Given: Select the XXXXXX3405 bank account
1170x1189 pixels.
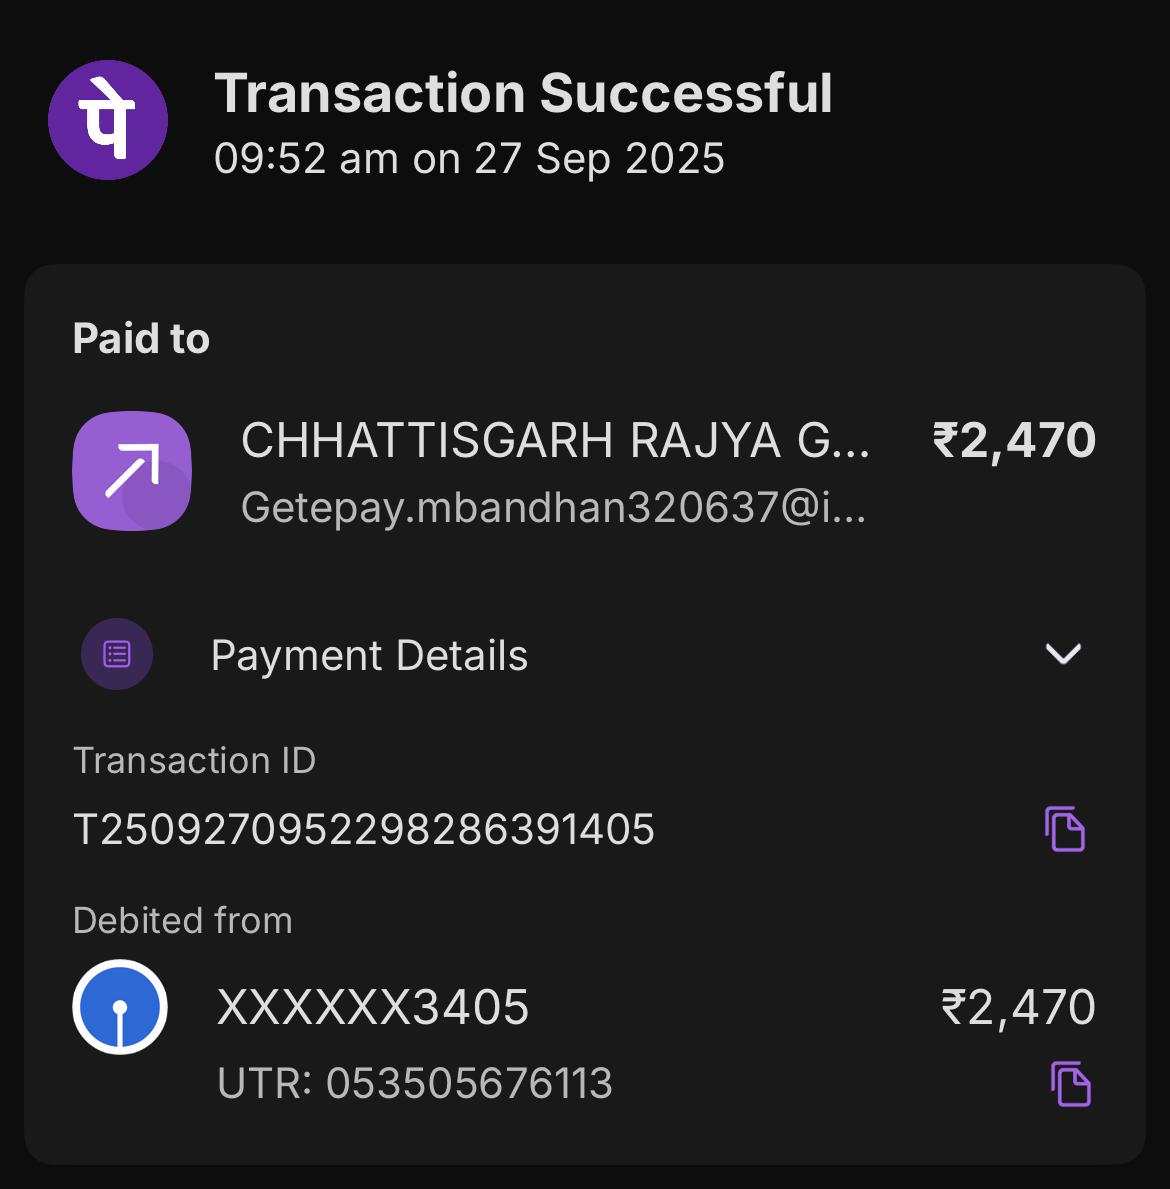Looking at the screenshot, I should 373,1007.
